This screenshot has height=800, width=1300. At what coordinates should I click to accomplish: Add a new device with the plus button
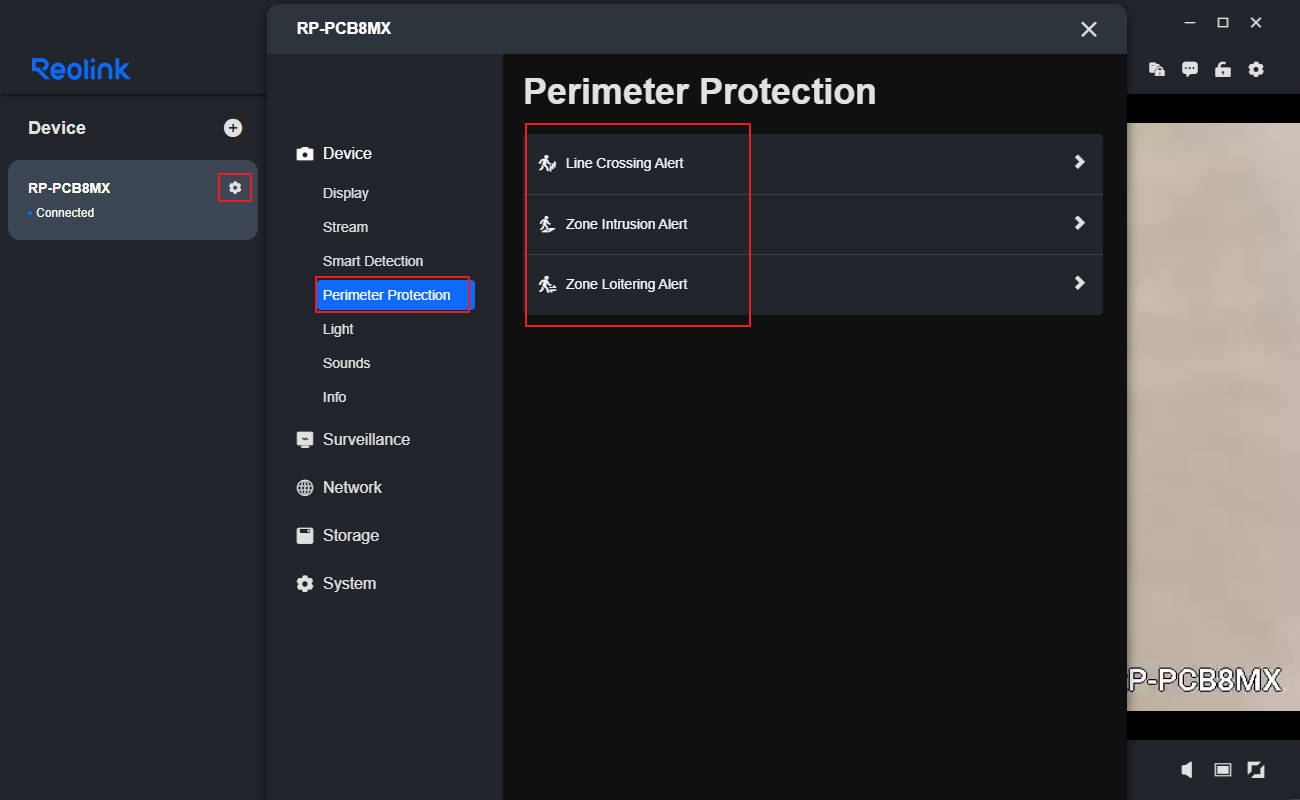233,127
